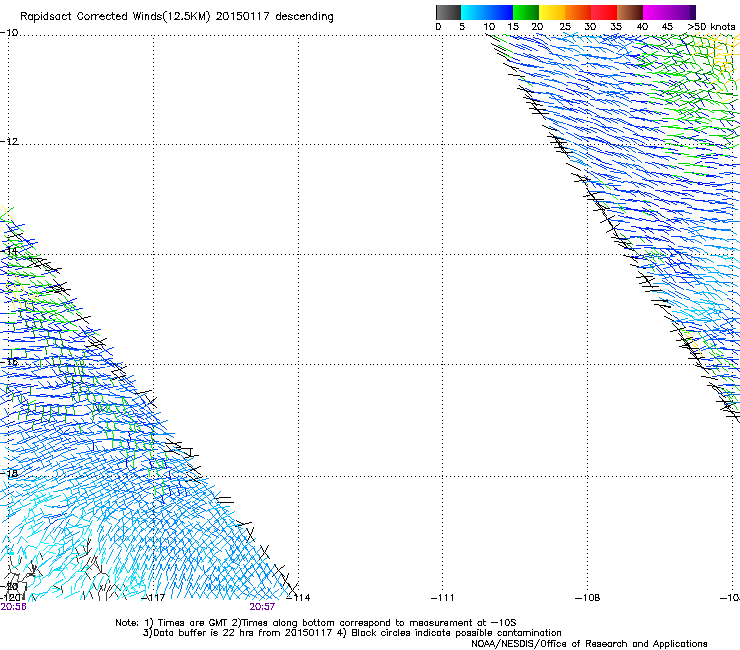The width and height of the screenshot is (740, 650).
Task: Click the '>50 knots' legend label
Action: tap(711, 27)
